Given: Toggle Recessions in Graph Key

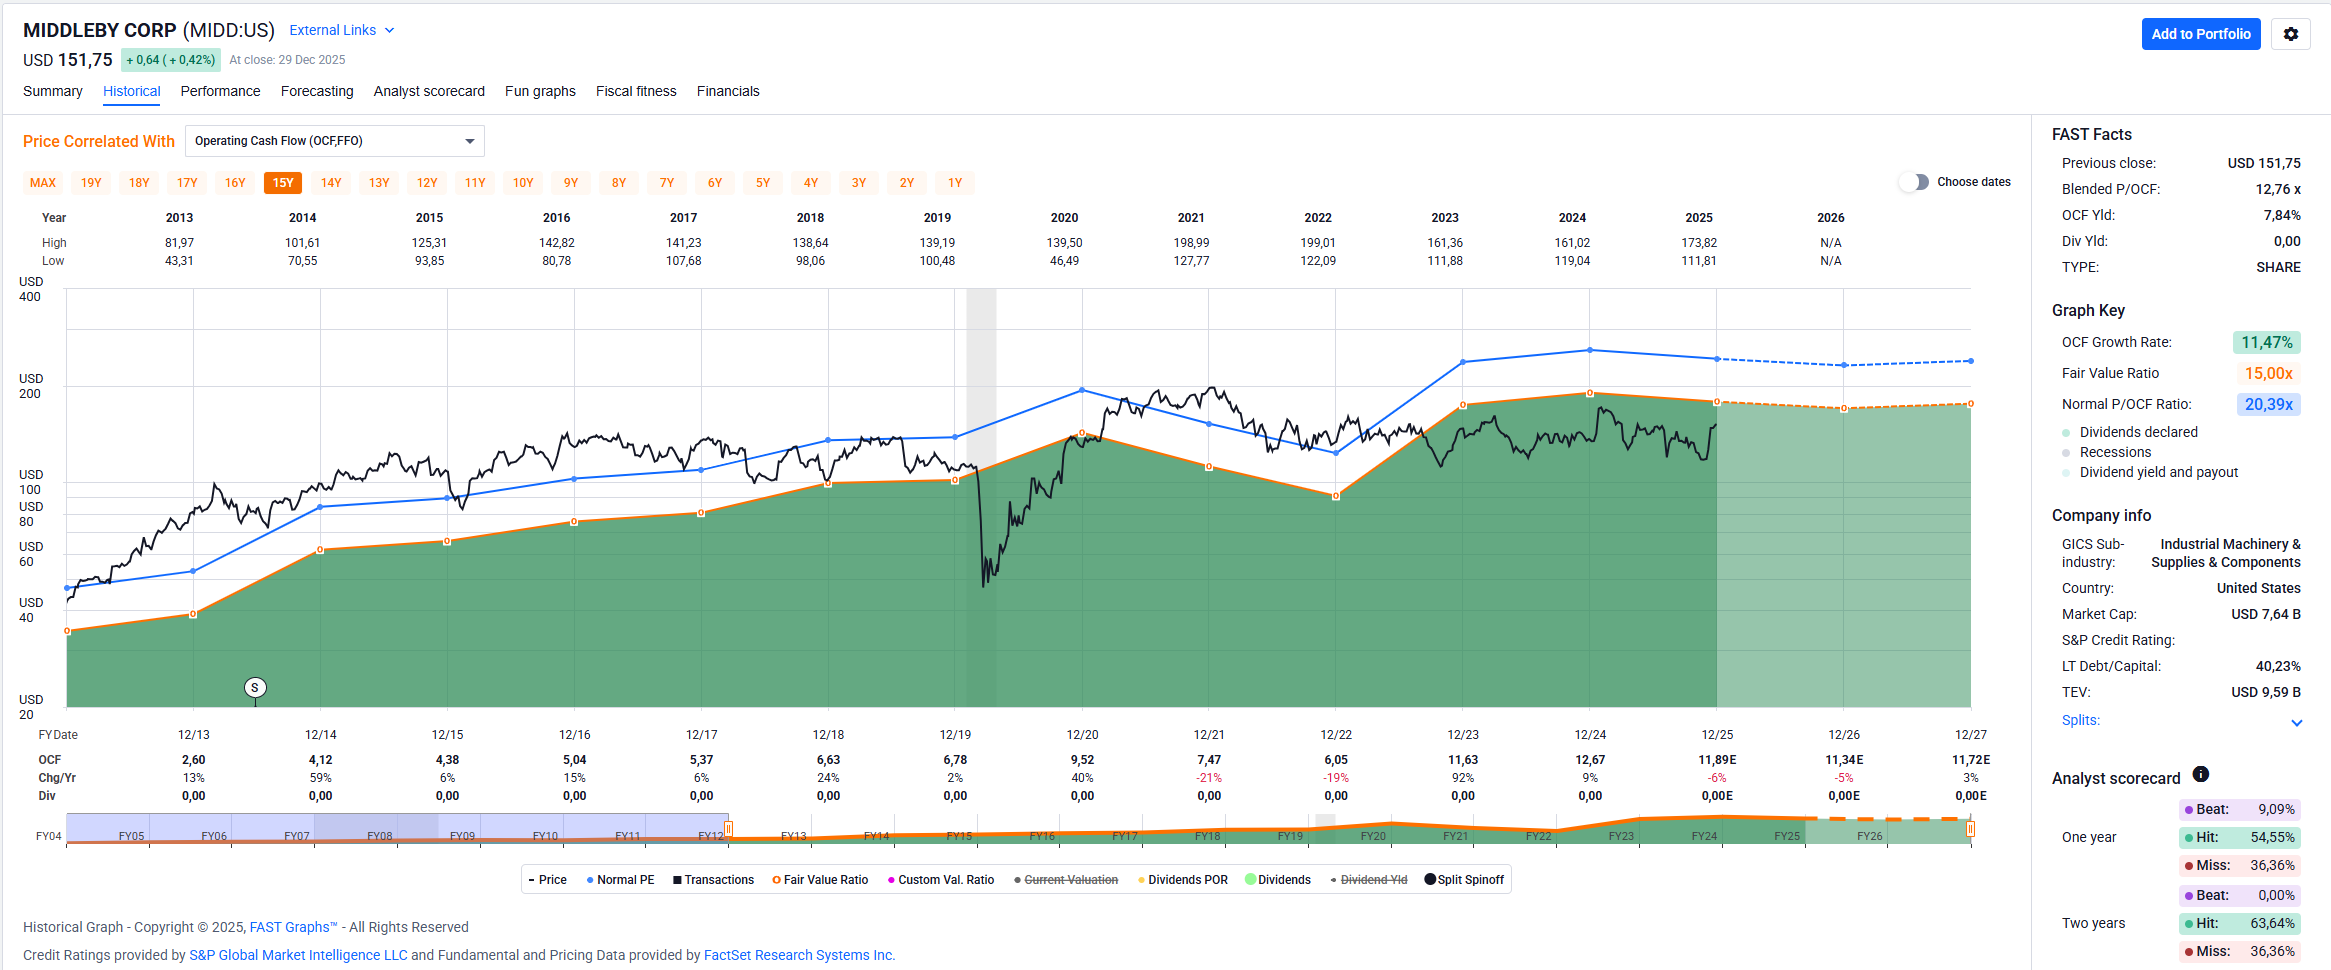Looking at the screenshot, I should coord(2066,452).
